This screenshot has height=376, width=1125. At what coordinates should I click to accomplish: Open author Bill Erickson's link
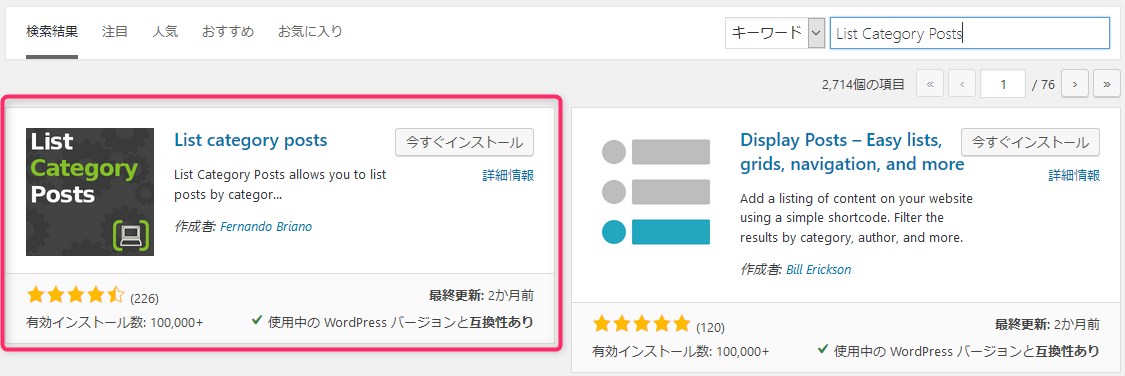tap(819, 270)
